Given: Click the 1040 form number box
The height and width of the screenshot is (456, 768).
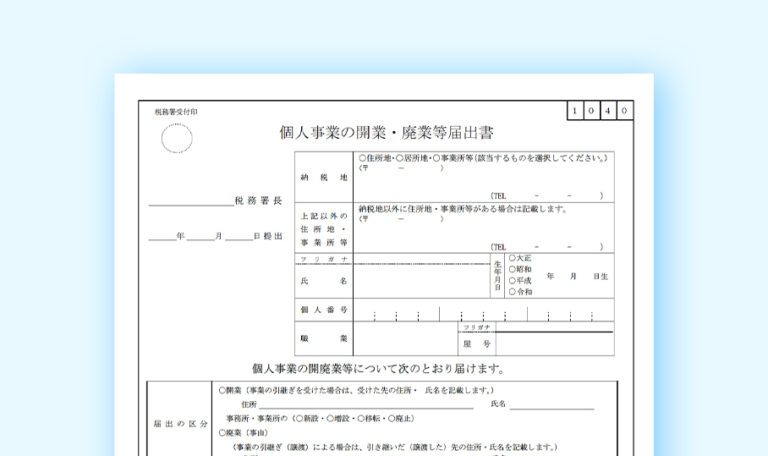Looking at the screenshot, I should click(600, 110).
